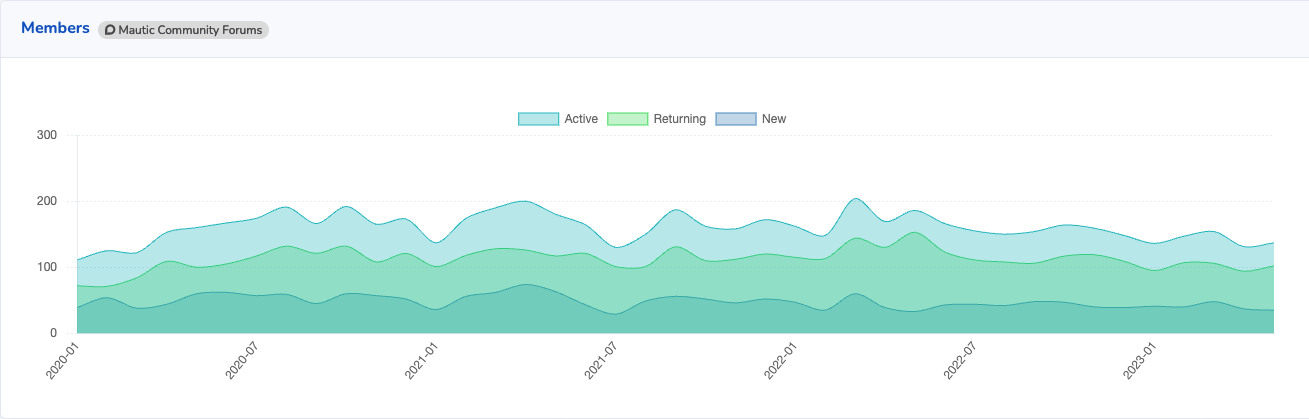Click the Discourse icon in the forums badge
This screenshot has height=419, width=1309.
(x=110, y=30)
